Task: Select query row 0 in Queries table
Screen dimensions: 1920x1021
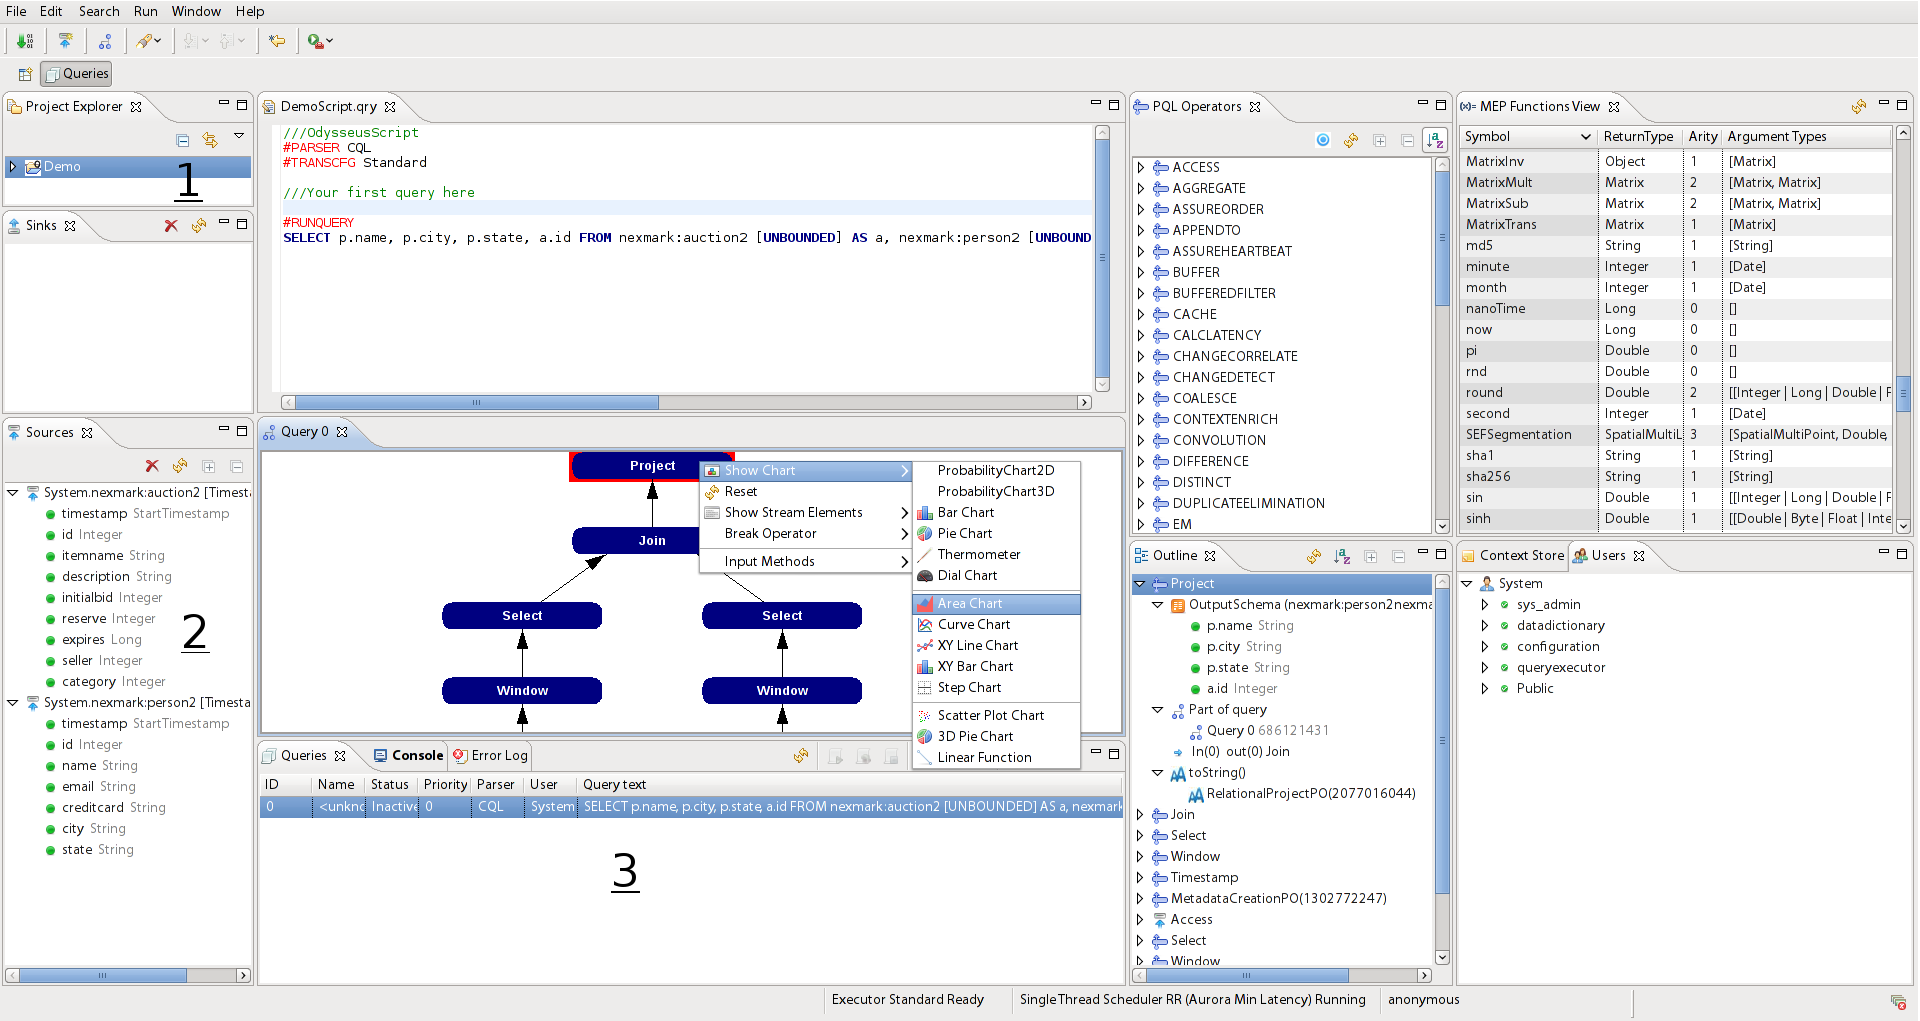Action: pos(690,807)
